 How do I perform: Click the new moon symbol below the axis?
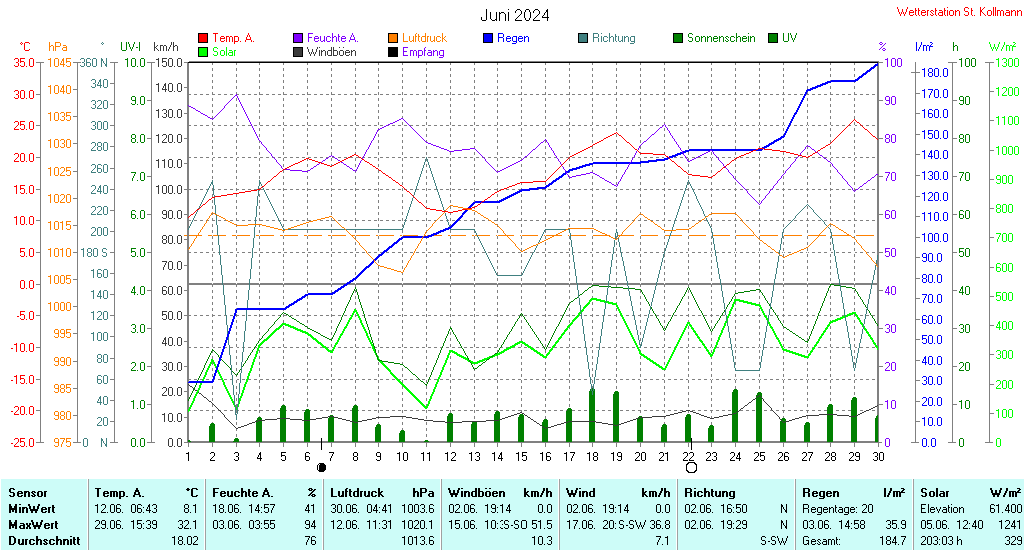point(321,468)
